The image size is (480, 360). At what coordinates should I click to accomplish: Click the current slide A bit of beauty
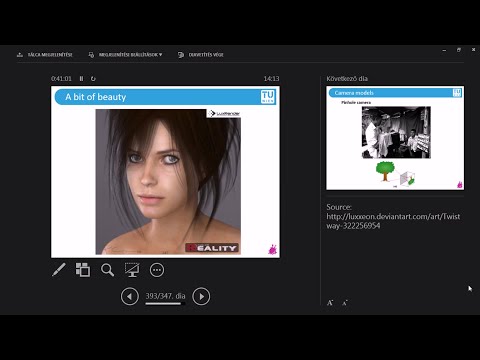165,172
